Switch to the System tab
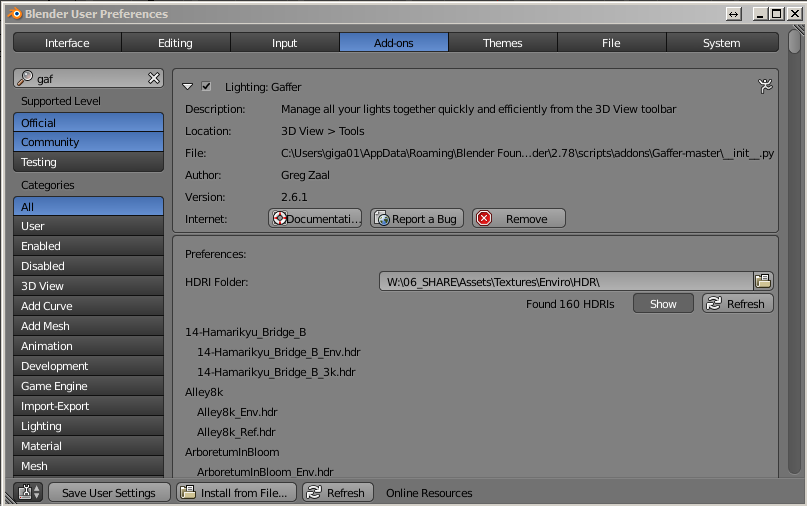Image resolution: width=807 pixels, height=506 pixels. click(x=722, y=43)
